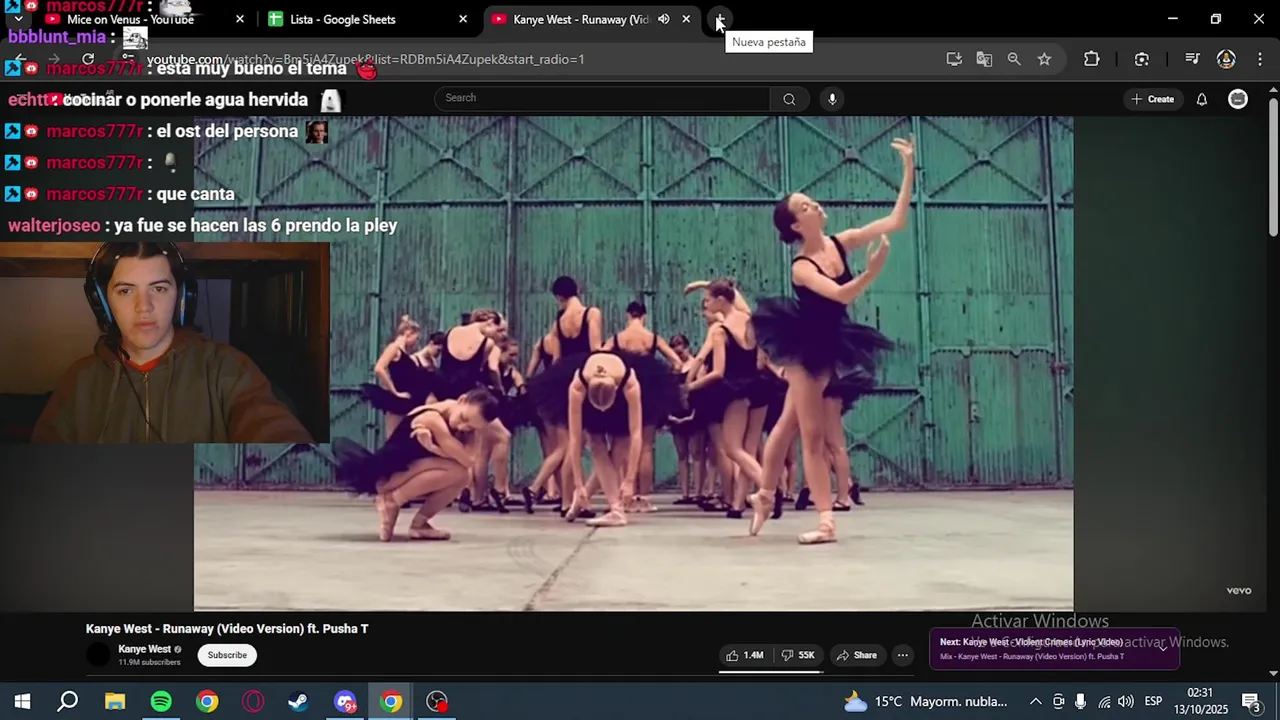The image size is (1280, 720).
Task: Open the volume speaker tray icon
Action: pos(1126,701)
